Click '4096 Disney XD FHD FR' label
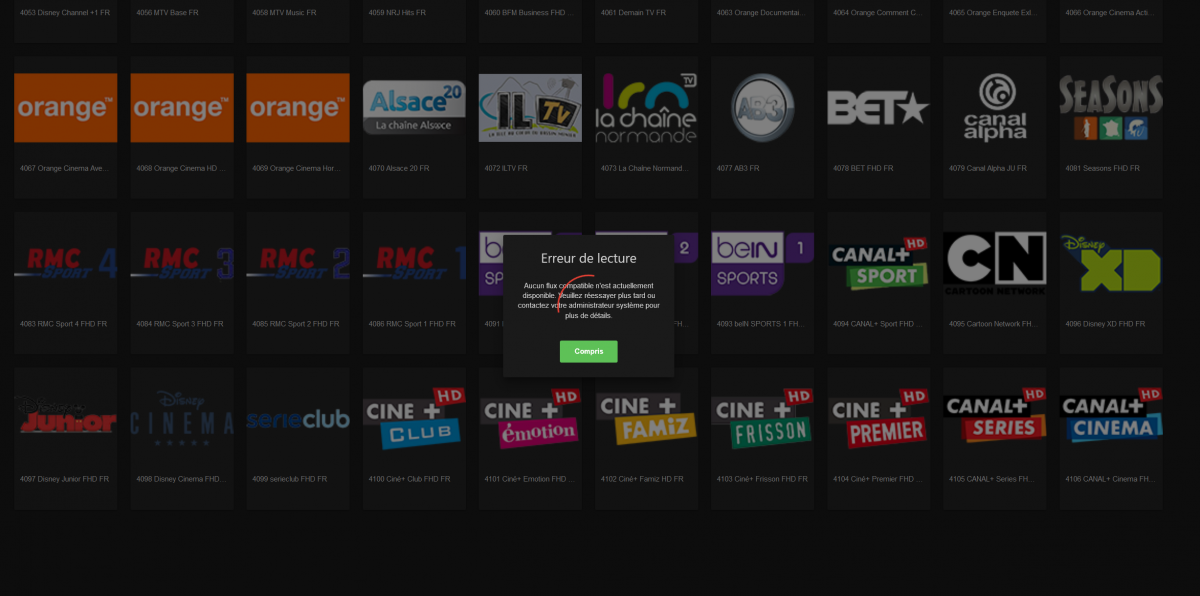 (x=1106, y=324)
